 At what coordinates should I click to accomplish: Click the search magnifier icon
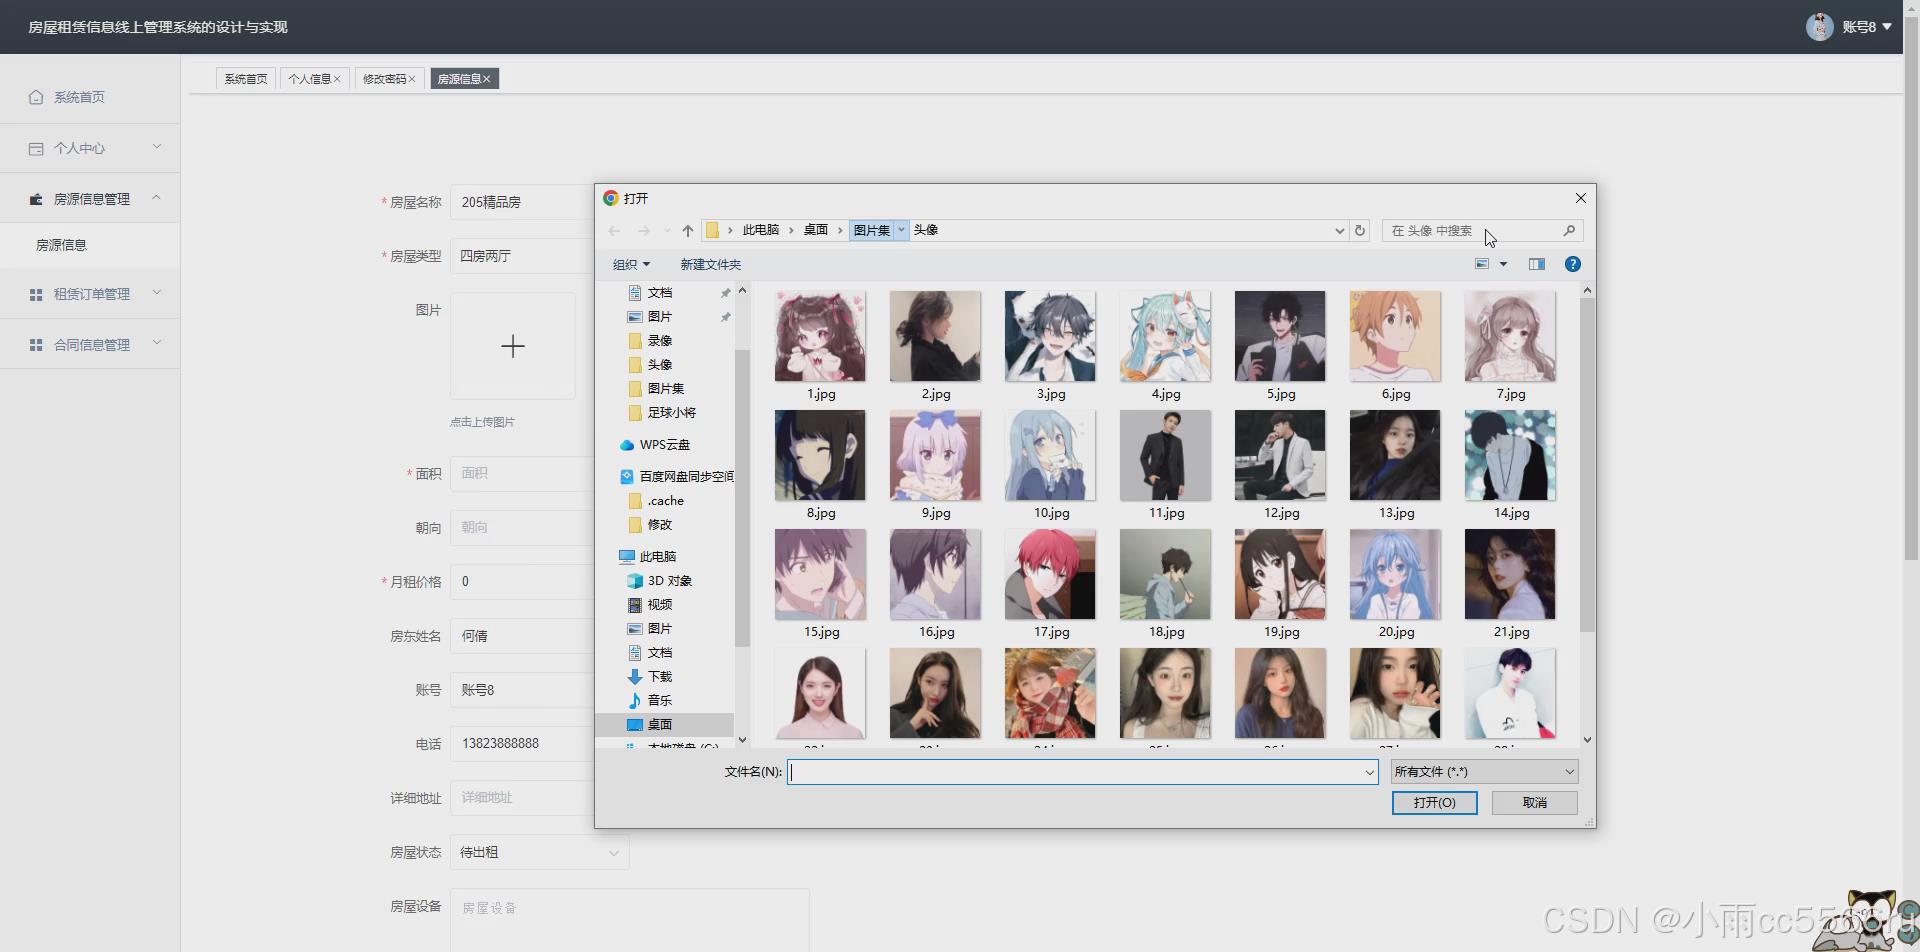coord(1569,231)
